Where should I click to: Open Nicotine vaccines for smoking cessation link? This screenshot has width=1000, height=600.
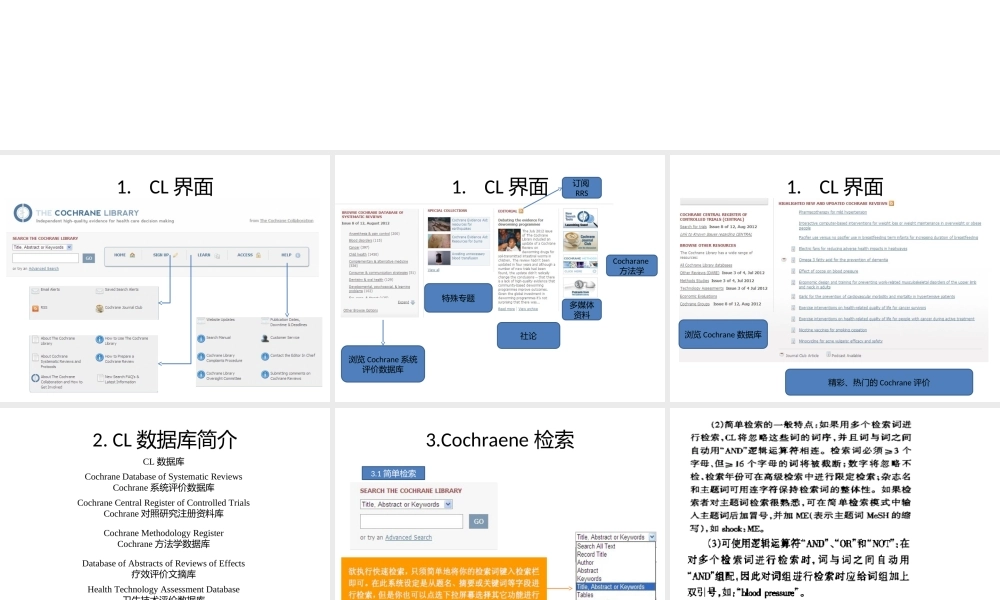[832, 330]
